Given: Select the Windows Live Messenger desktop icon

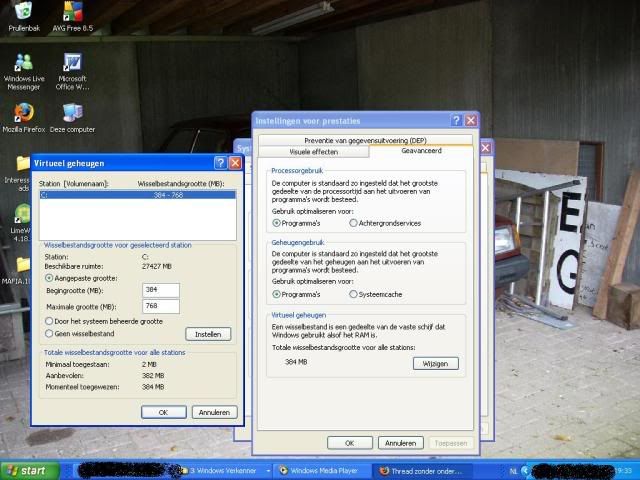Looking at the screenshot, I should pyautogui.click(x=23, y=62).
